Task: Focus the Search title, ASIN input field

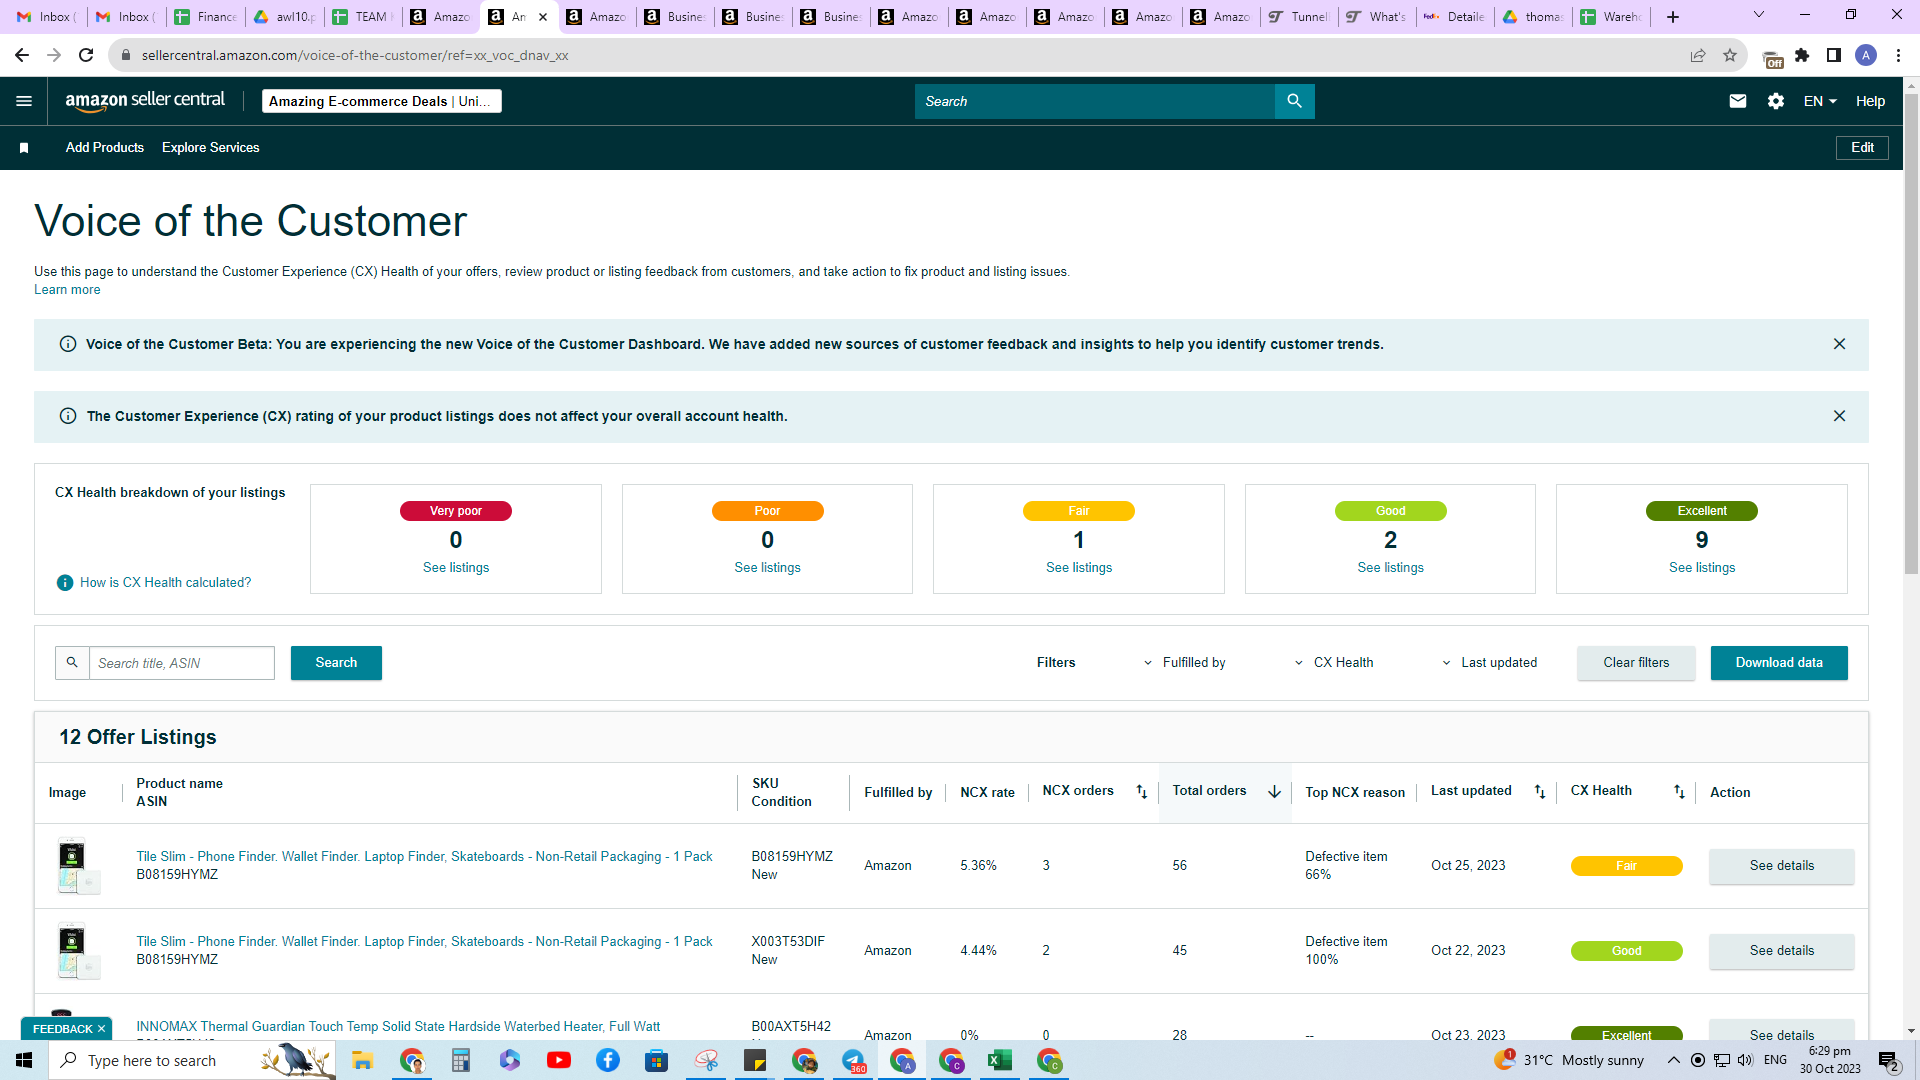Action: (x=182, y=663)
